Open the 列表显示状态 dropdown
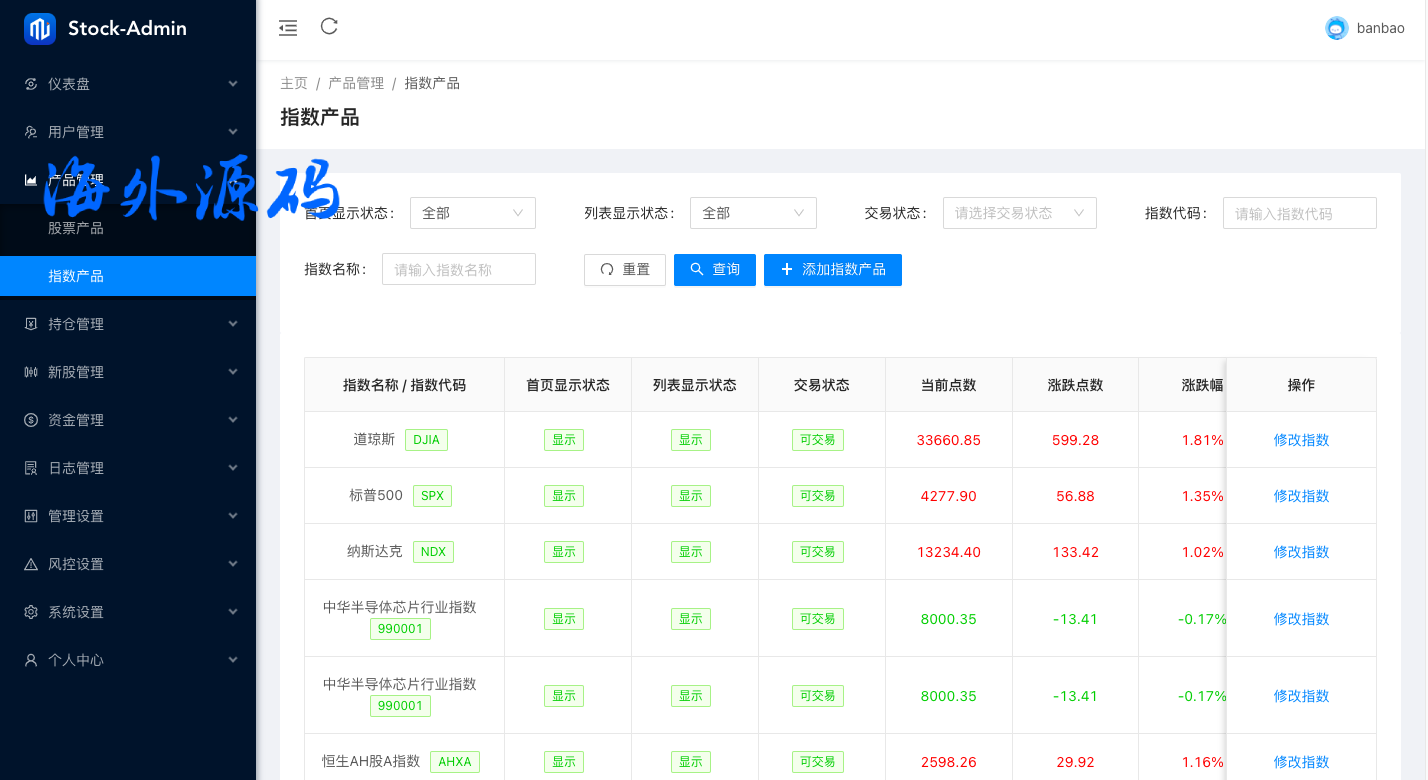The image size is (1428, 780). click(x=752, y=213)
